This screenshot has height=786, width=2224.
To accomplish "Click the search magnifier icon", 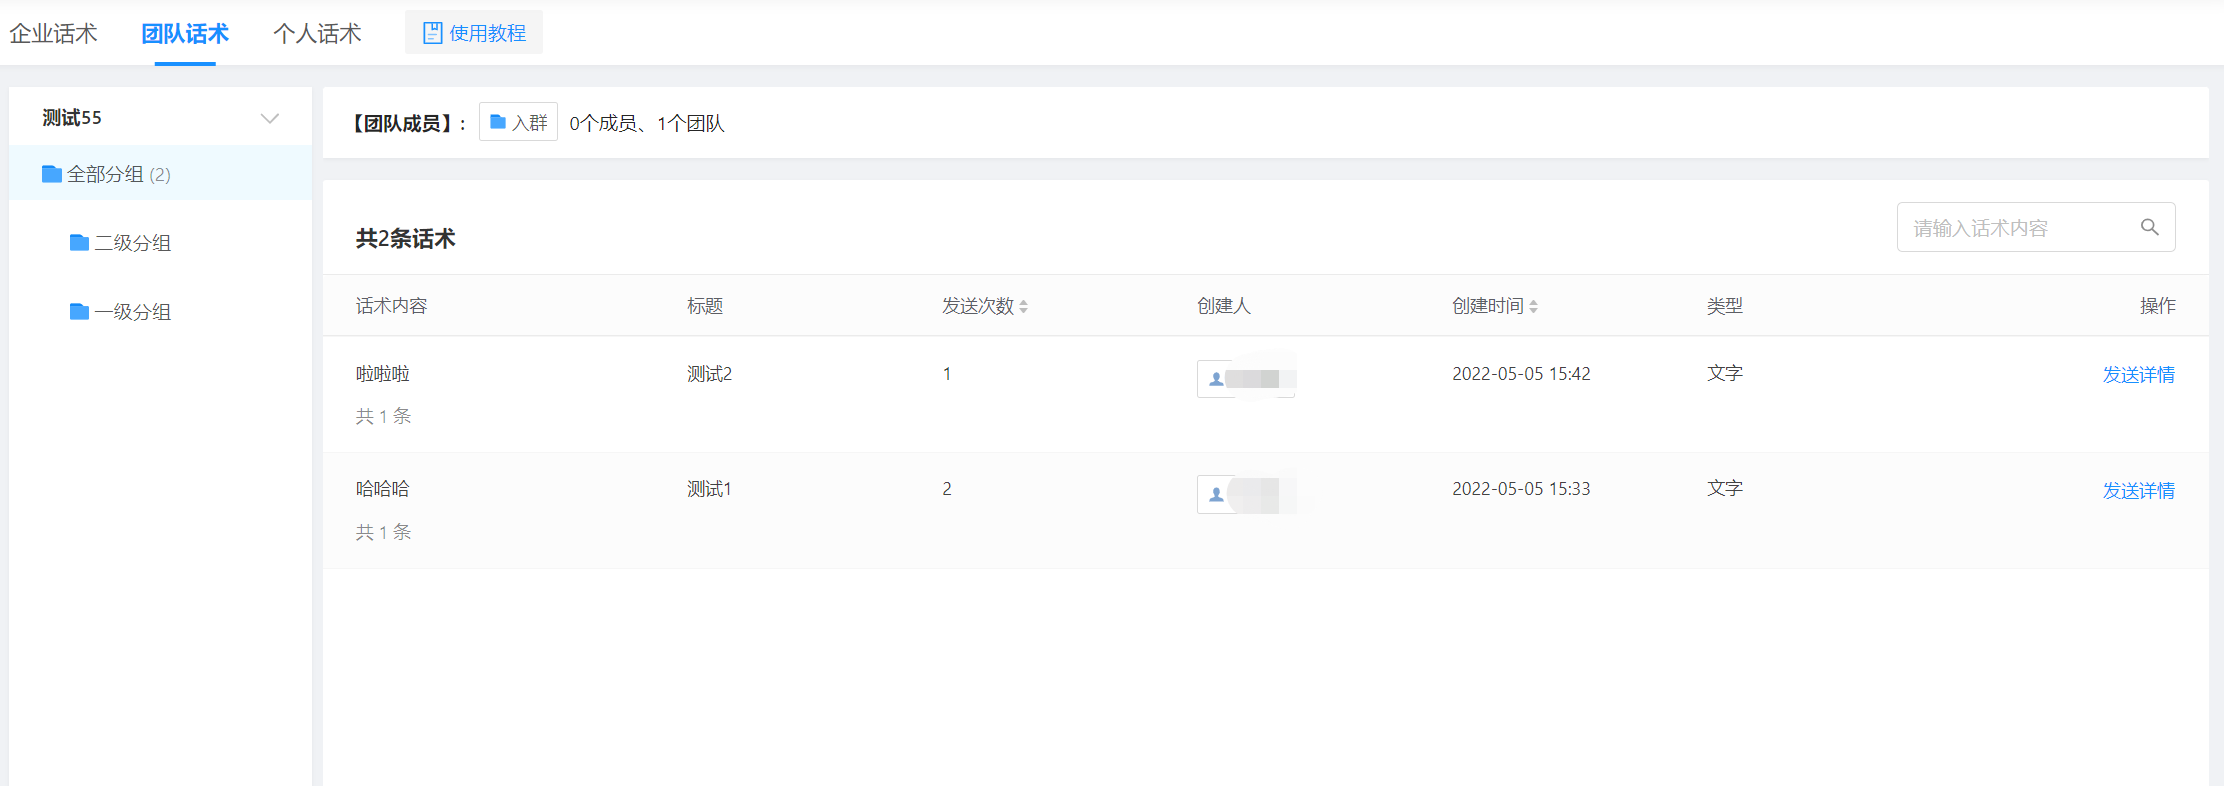I will pos(2149,227).
